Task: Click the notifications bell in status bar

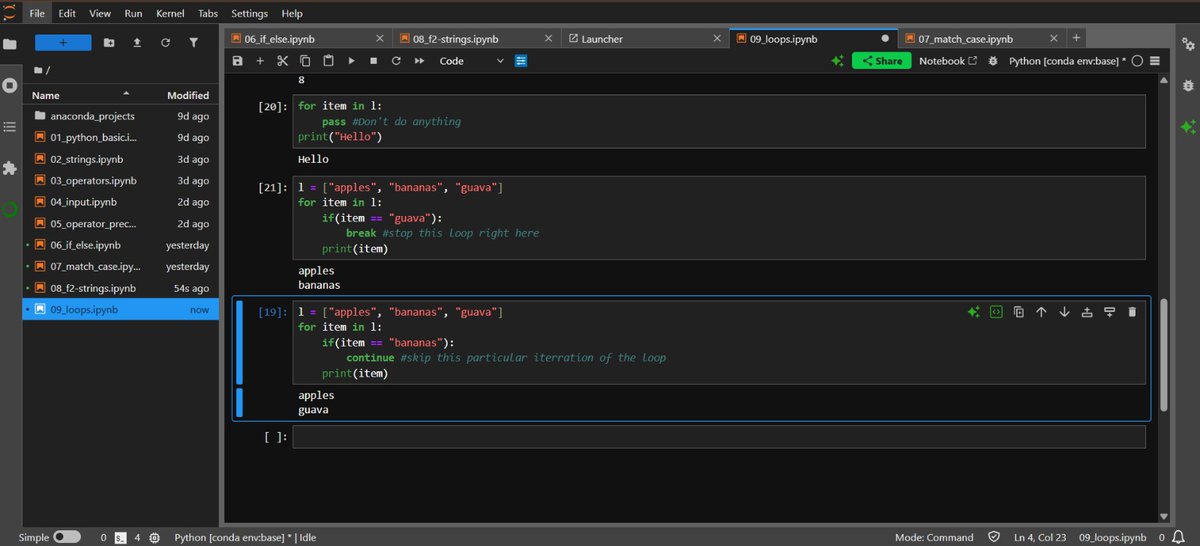Action: [x=1178, y=537]
